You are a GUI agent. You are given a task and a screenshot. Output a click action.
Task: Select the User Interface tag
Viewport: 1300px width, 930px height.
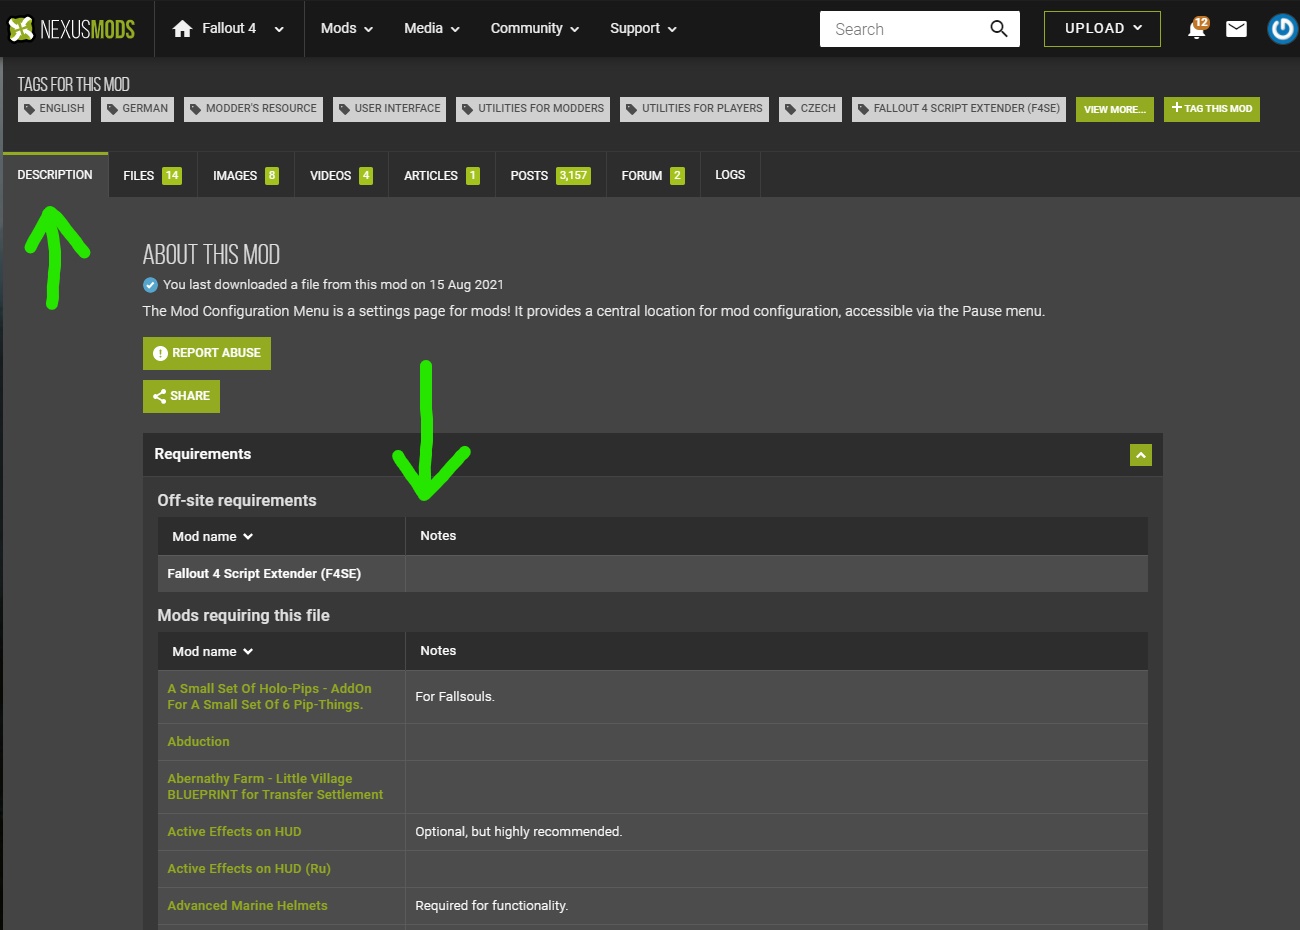389,109
